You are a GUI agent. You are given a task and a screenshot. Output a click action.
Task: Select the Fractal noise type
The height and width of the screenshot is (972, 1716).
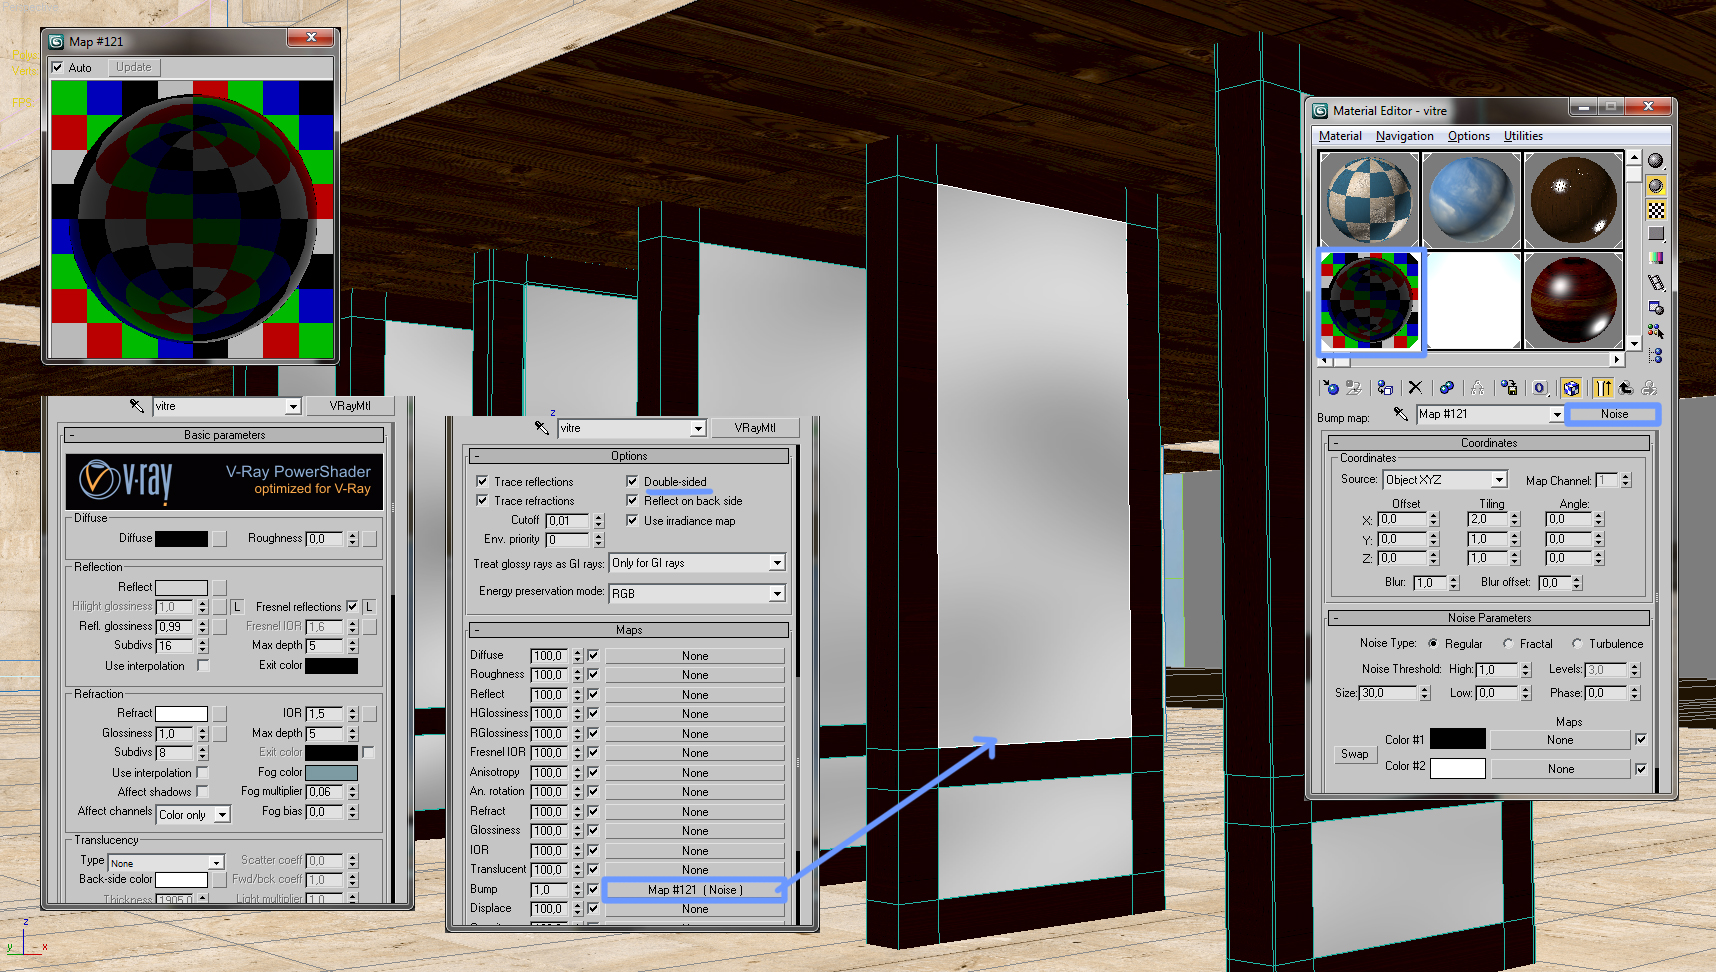1508,644
